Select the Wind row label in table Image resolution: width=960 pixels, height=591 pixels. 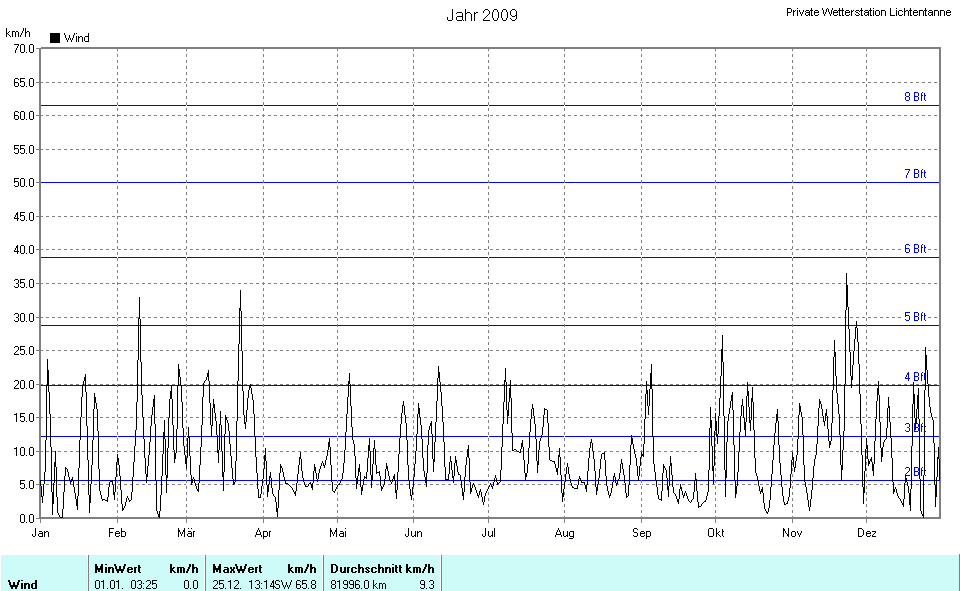[22, 584]
